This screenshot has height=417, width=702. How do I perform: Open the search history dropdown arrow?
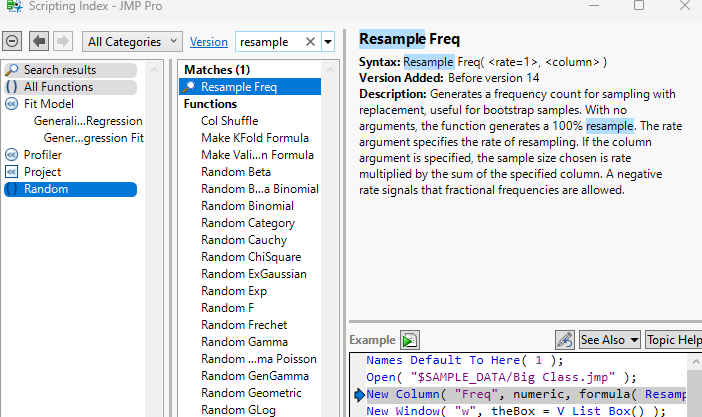point(328,42)
